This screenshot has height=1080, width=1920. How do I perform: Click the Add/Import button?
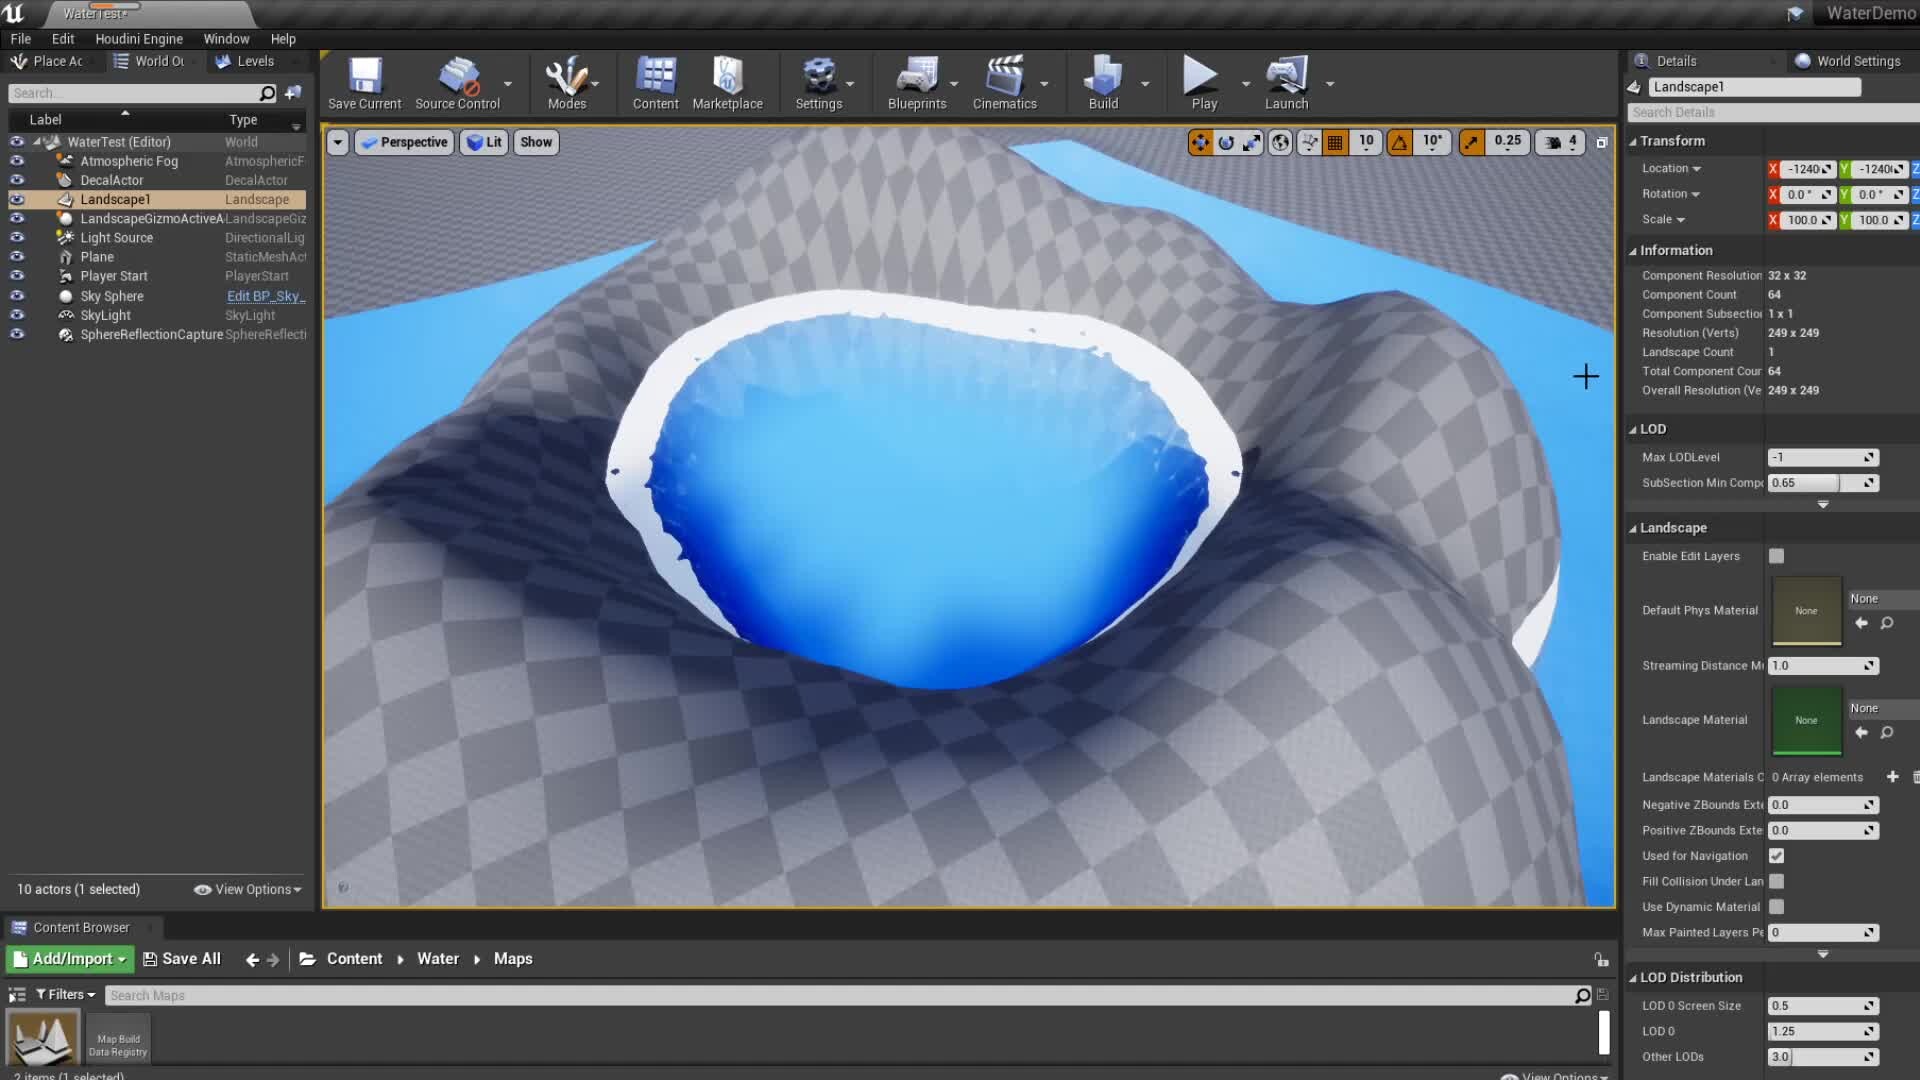tap(71, 959)
